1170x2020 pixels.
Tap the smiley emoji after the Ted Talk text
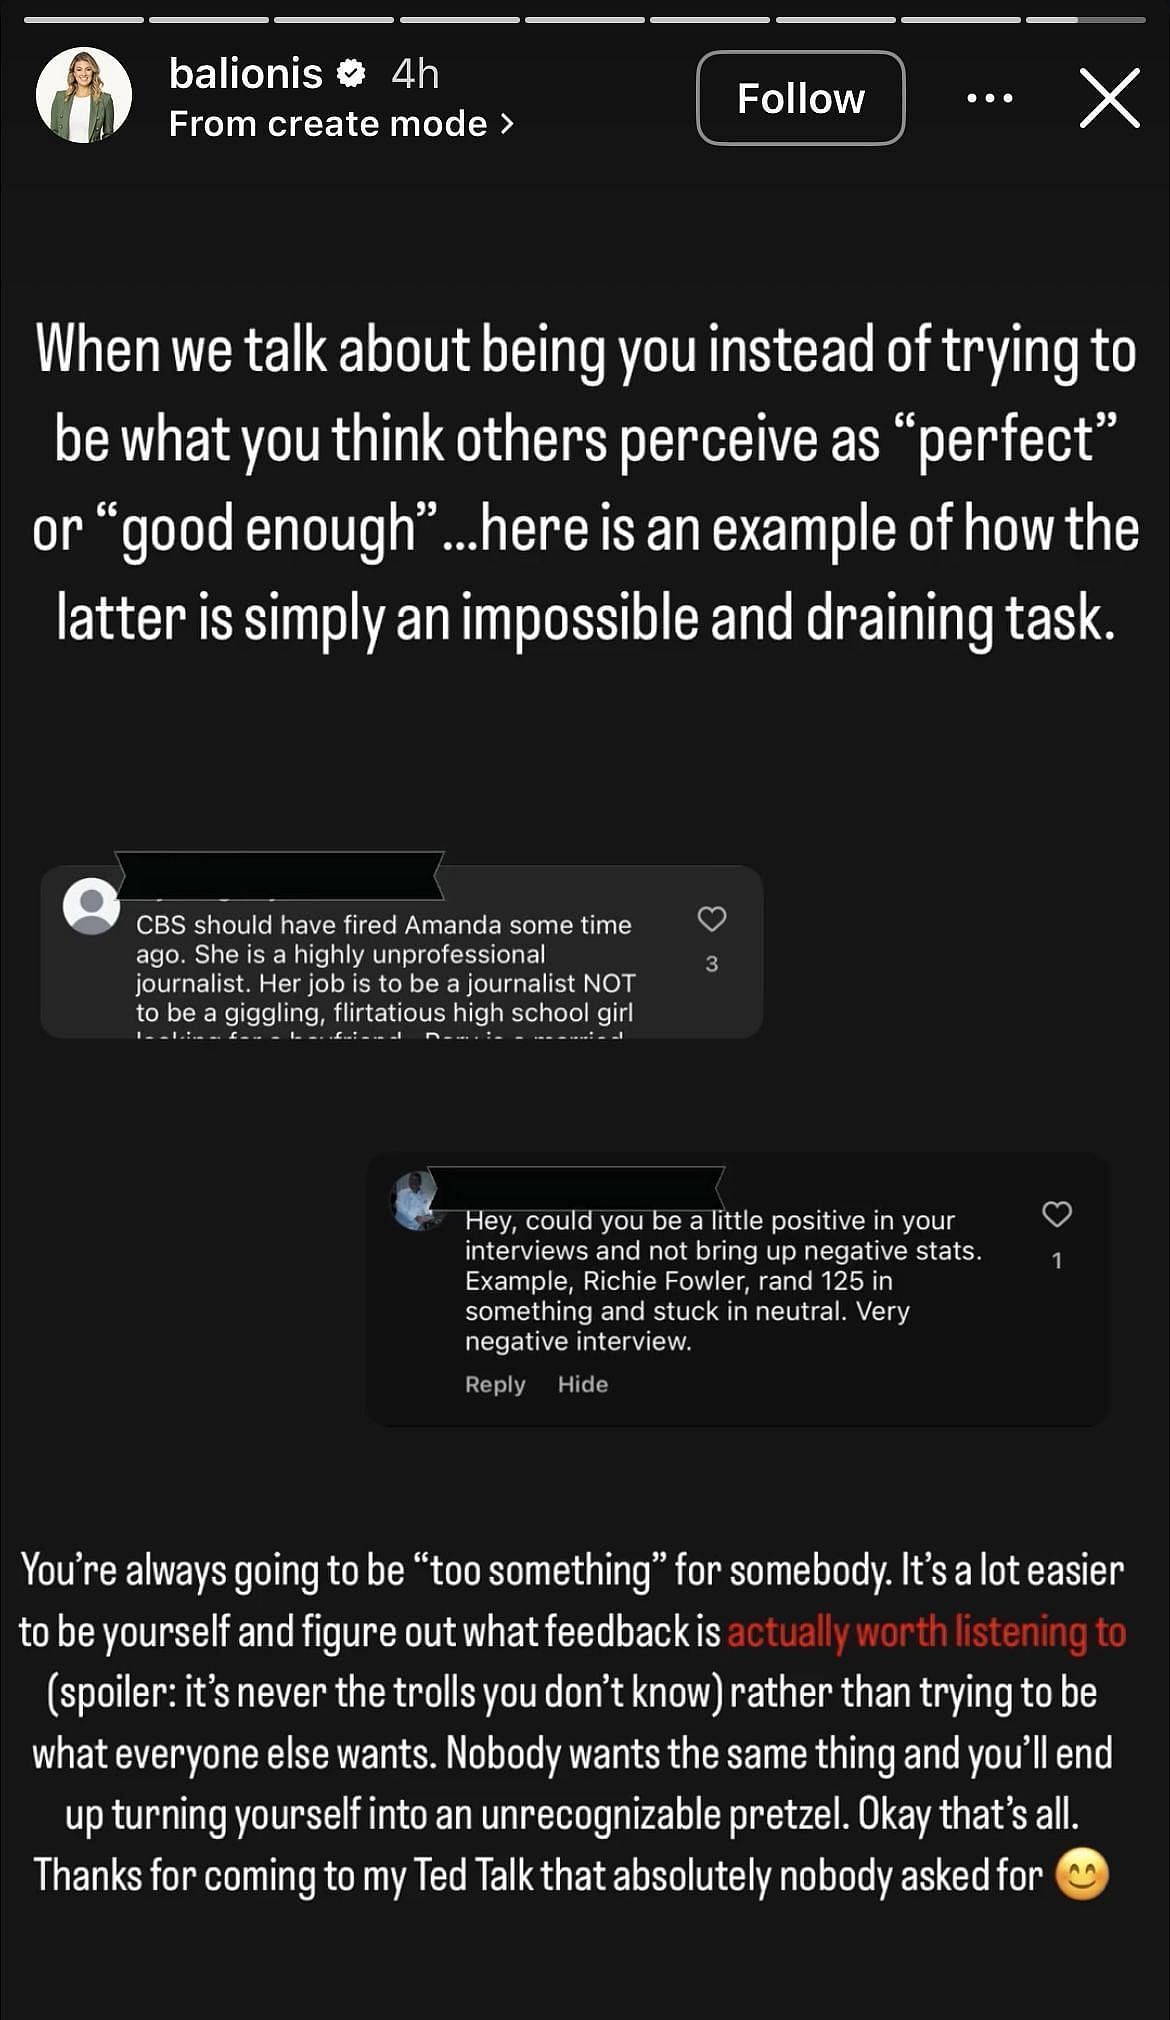(1082, 1875)
